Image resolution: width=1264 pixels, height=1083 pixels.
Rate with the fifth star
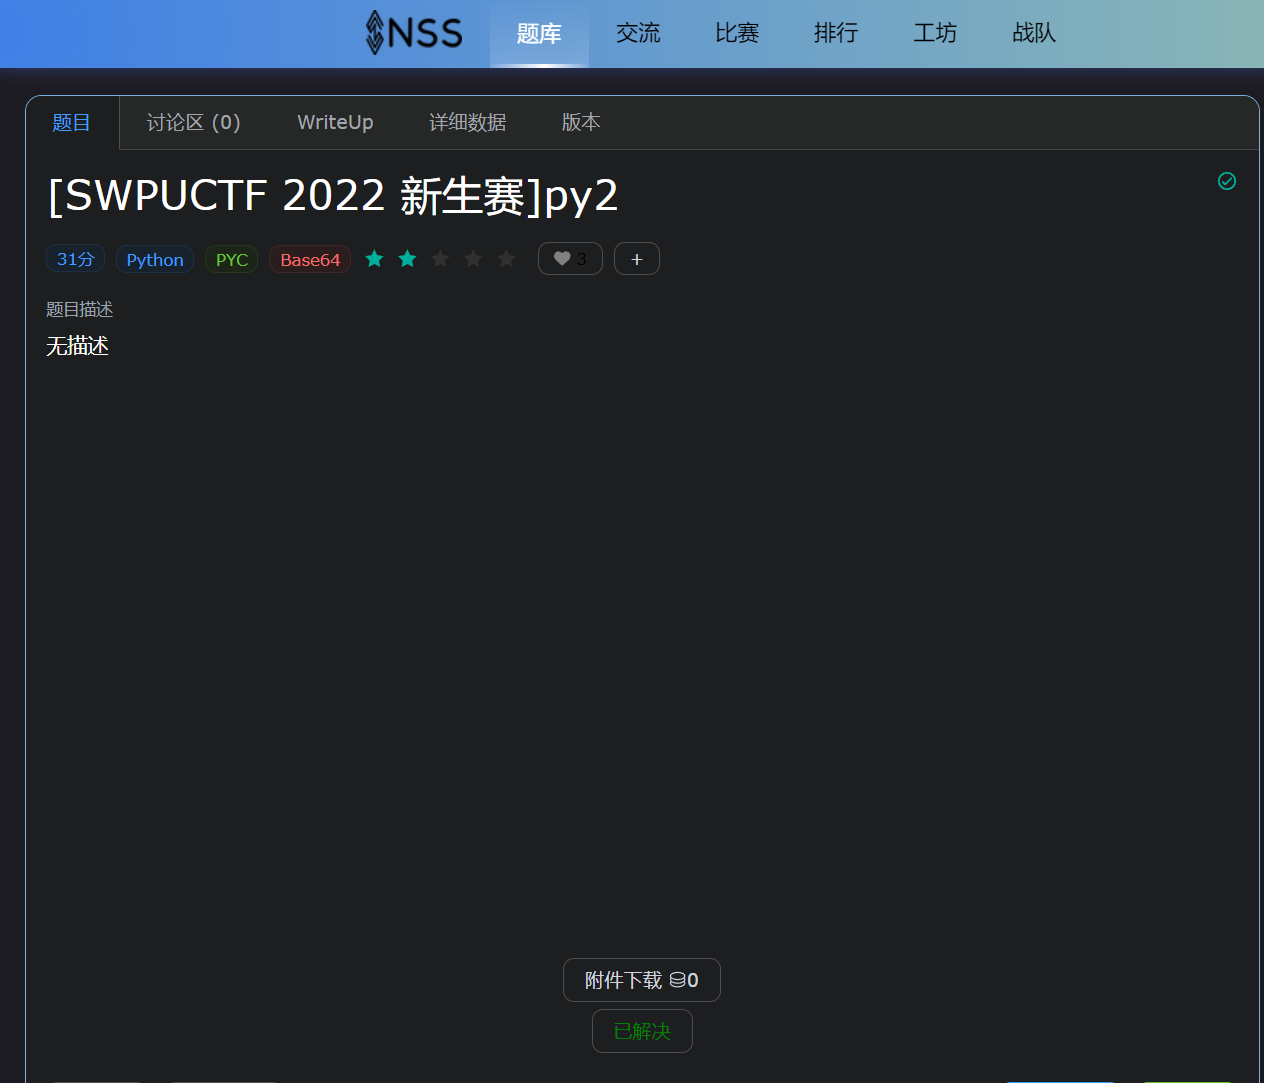click(x=507, y=259)
